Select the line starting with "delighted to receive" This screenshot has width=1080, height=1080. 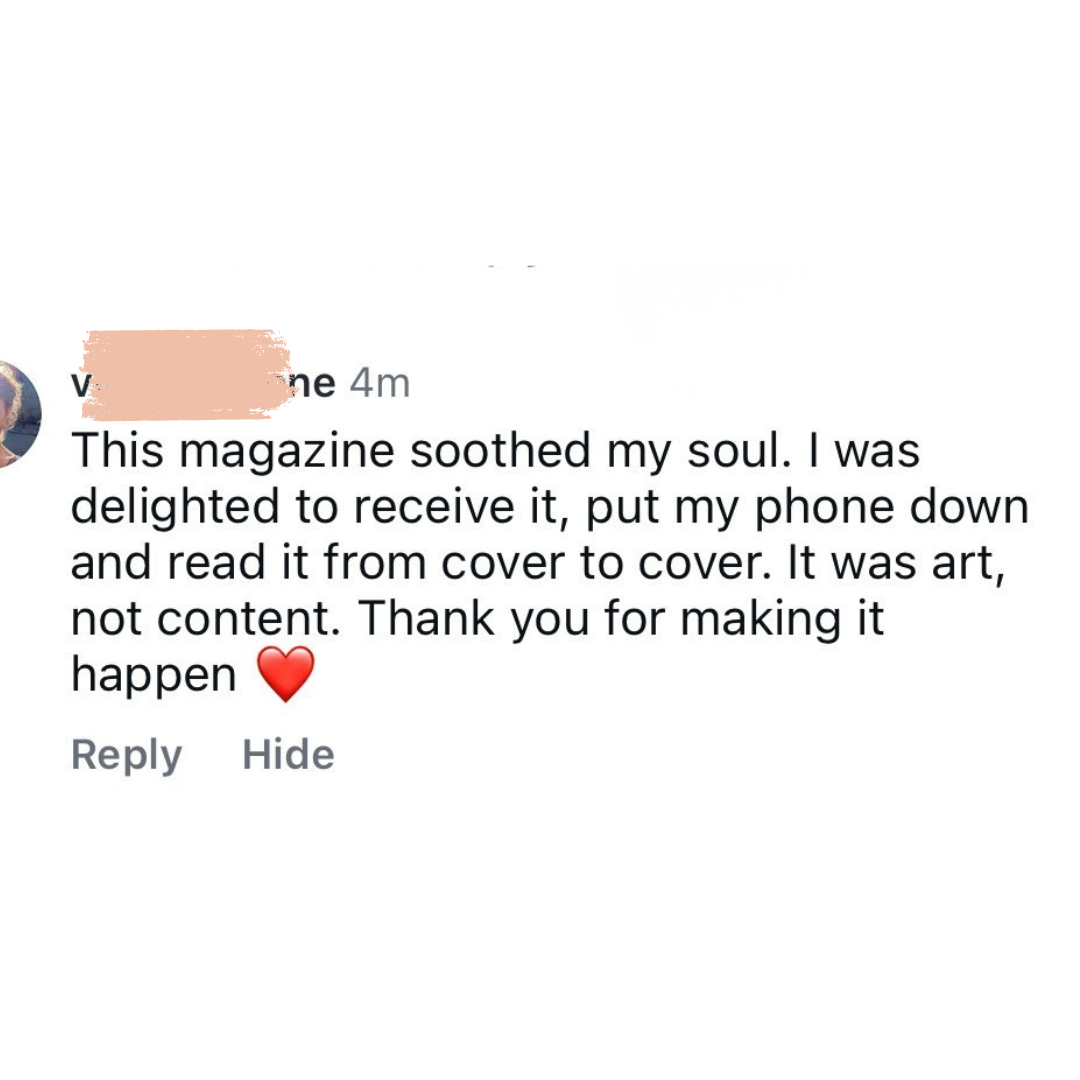(550, 509)
